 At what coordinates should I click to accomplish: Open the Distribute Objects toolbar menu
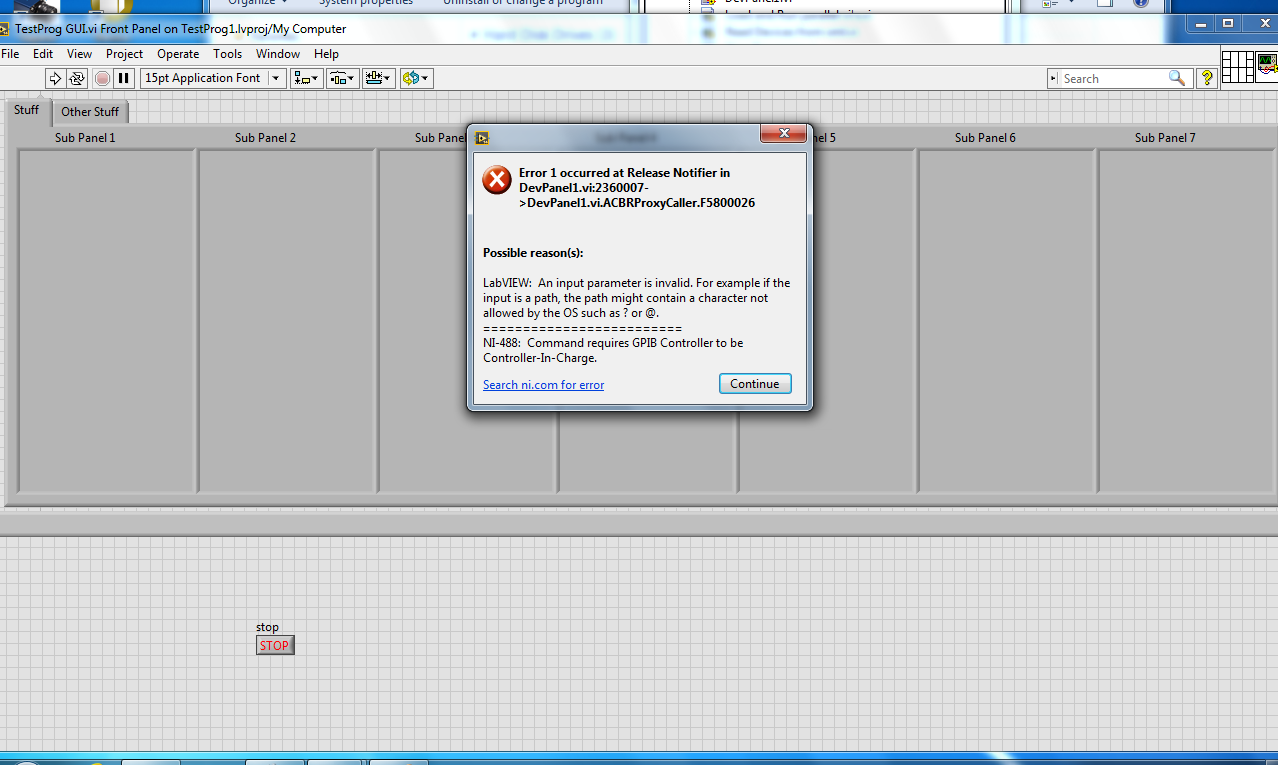(x=343, y=78)
